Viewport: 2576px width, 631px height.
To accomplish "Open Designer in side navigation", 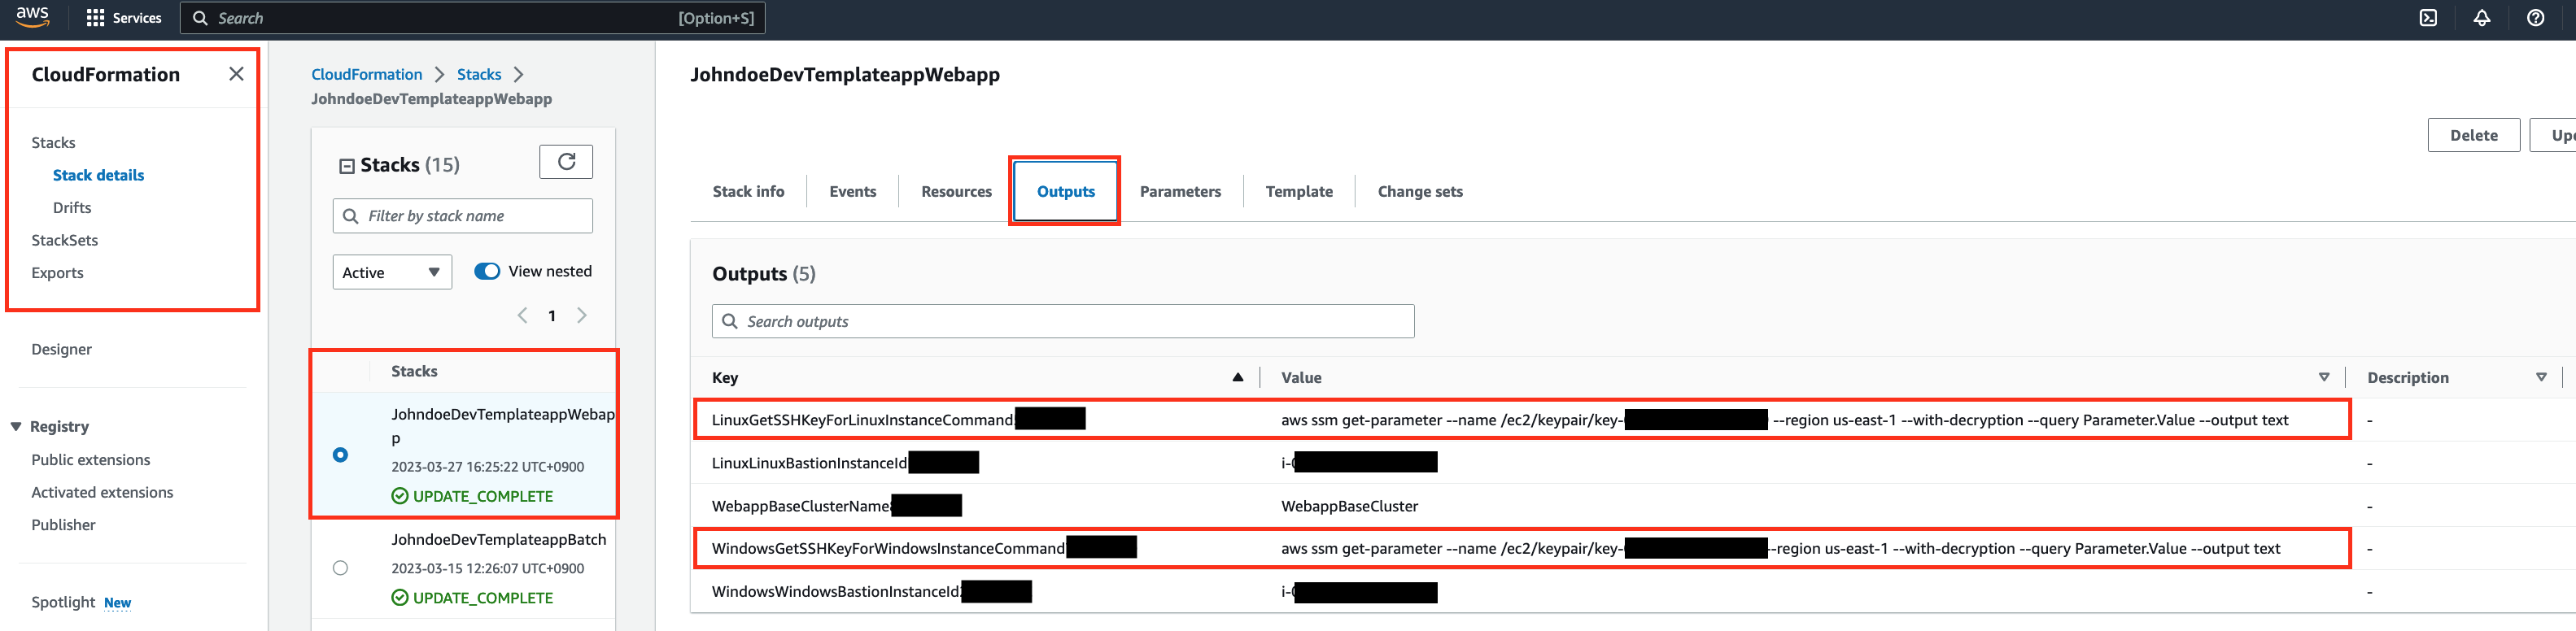I will (61, 349).
